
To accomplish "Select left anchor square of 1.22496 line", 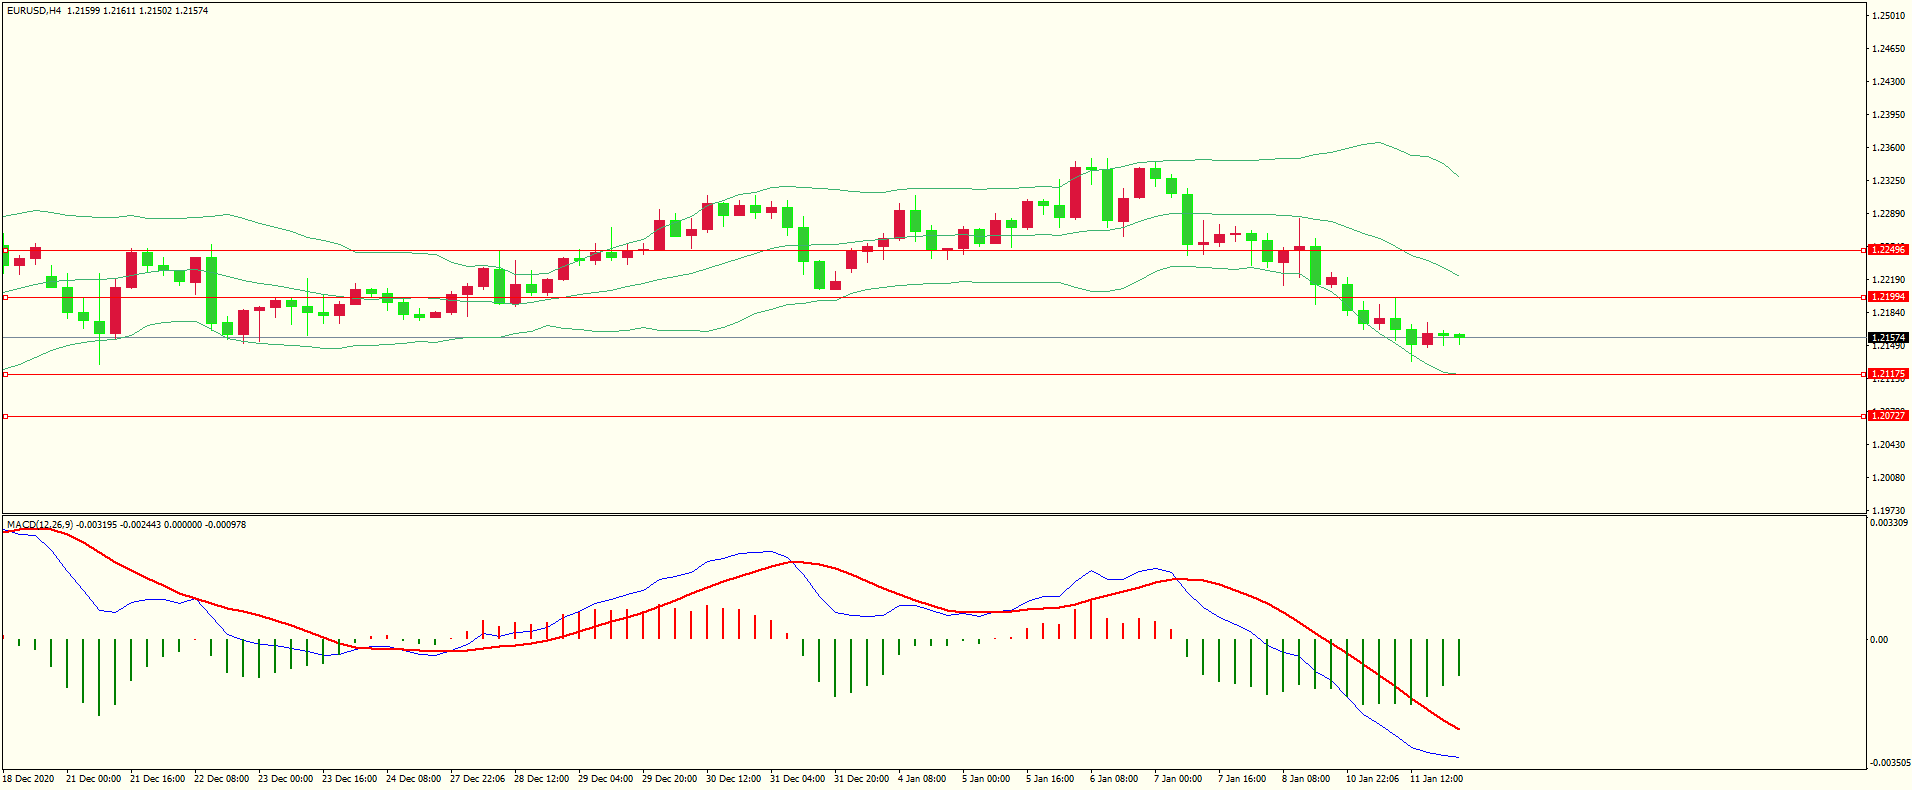I will pos(5,250).
